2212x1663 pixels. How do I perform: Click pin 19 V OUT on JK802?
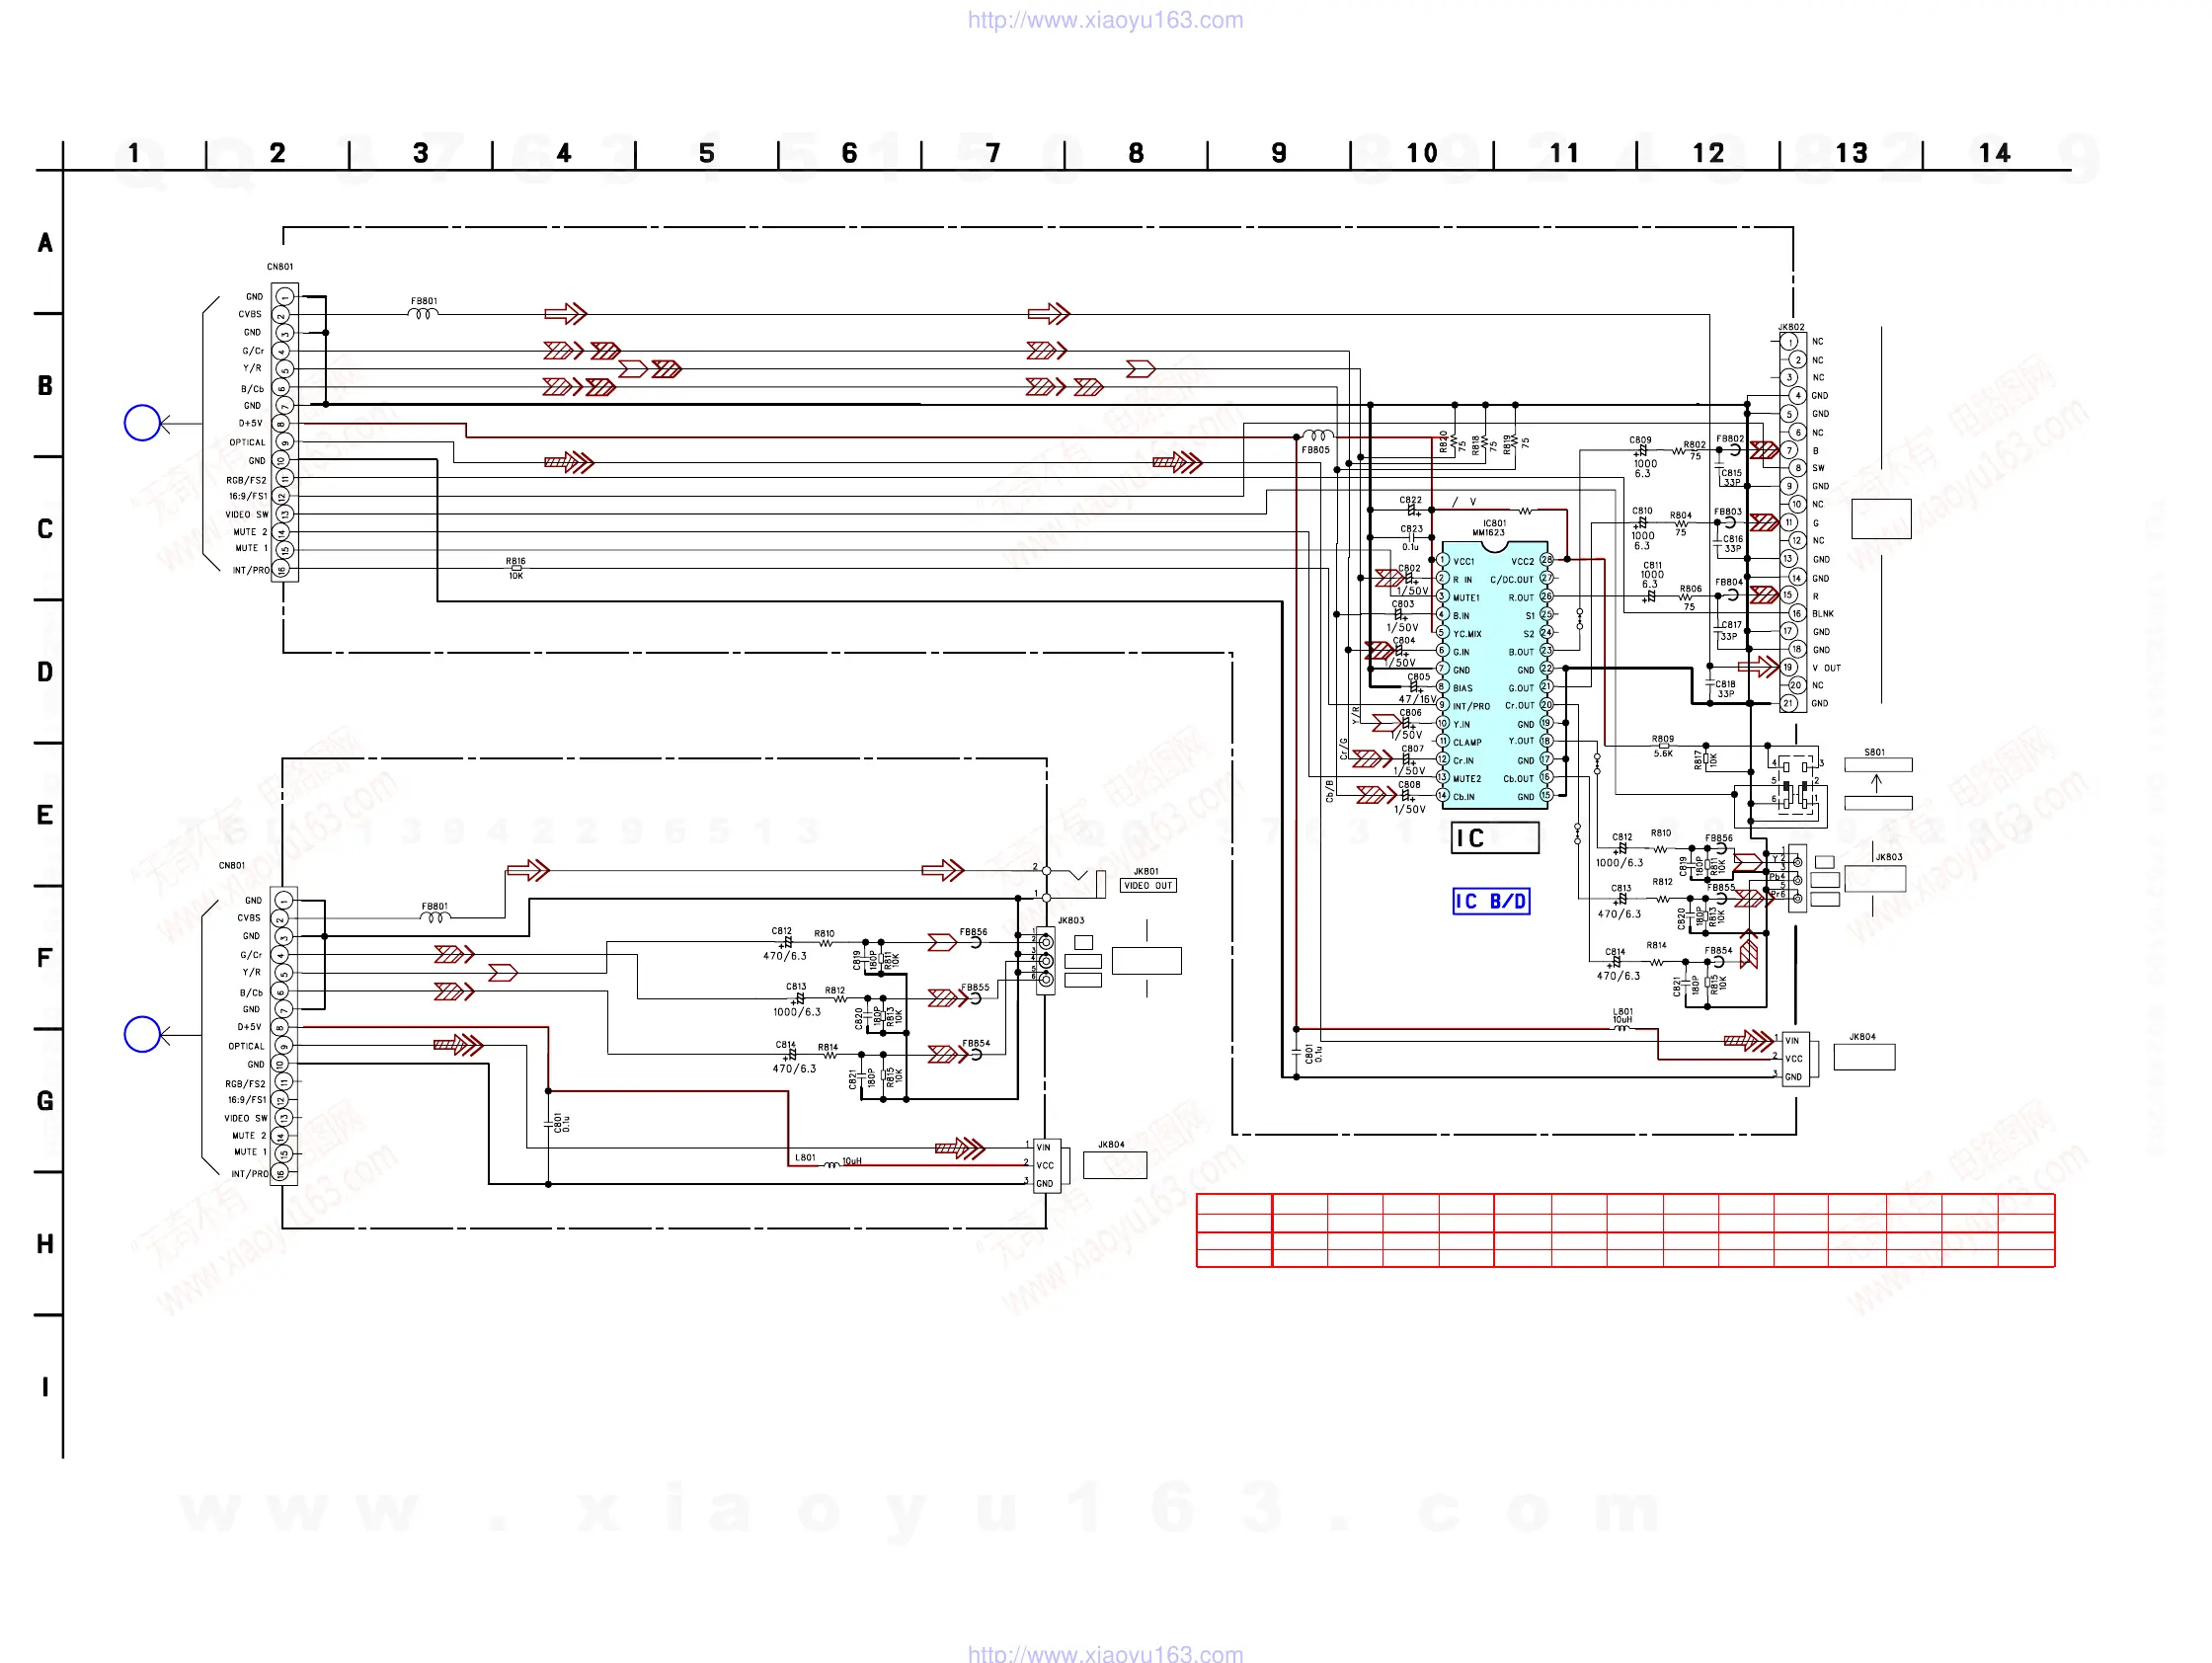pos(1788,667)
